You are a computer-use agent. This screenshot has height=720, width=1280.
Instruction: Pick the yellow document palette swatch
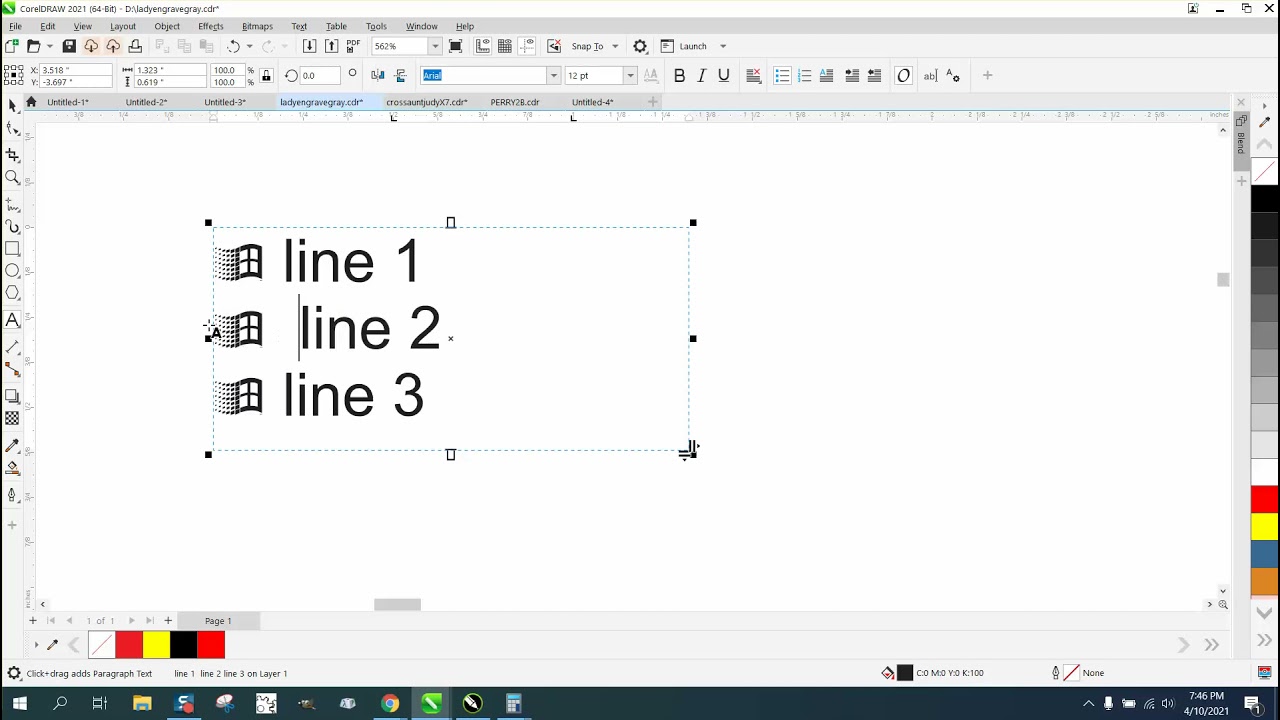[156, 645]
